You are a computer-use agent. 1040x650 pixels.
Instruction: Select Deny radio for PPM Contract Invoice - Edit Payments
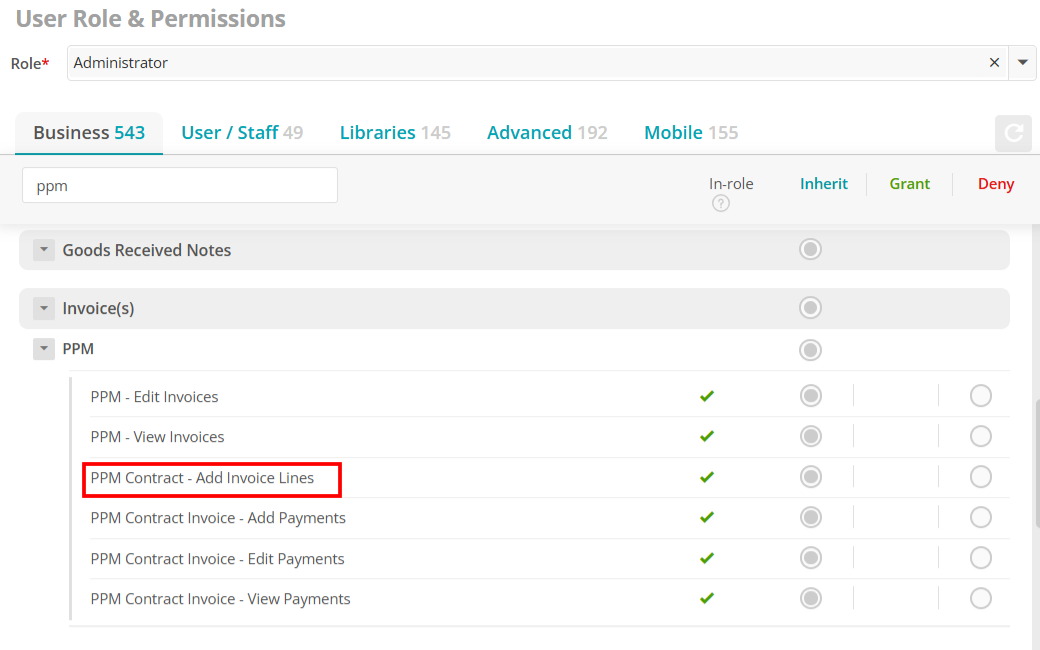tap(980, 558)
